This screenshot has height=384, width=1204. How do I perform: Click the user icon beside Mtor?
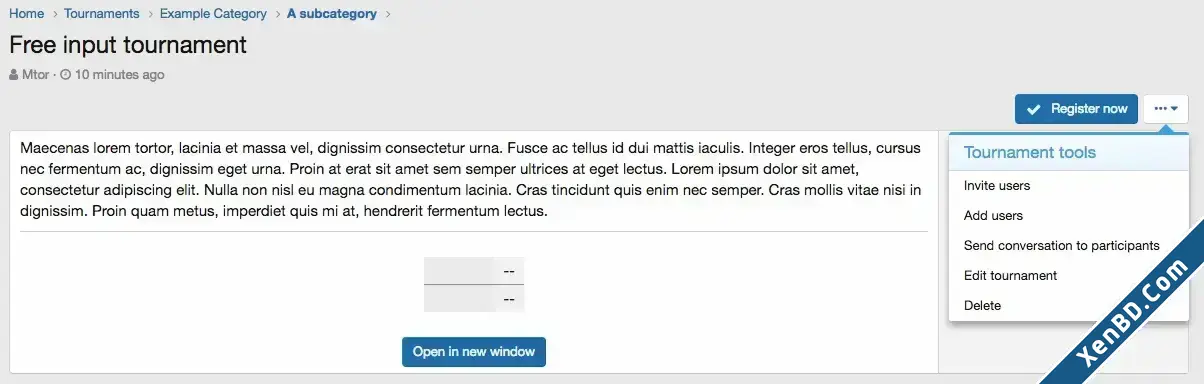[14, 75]
